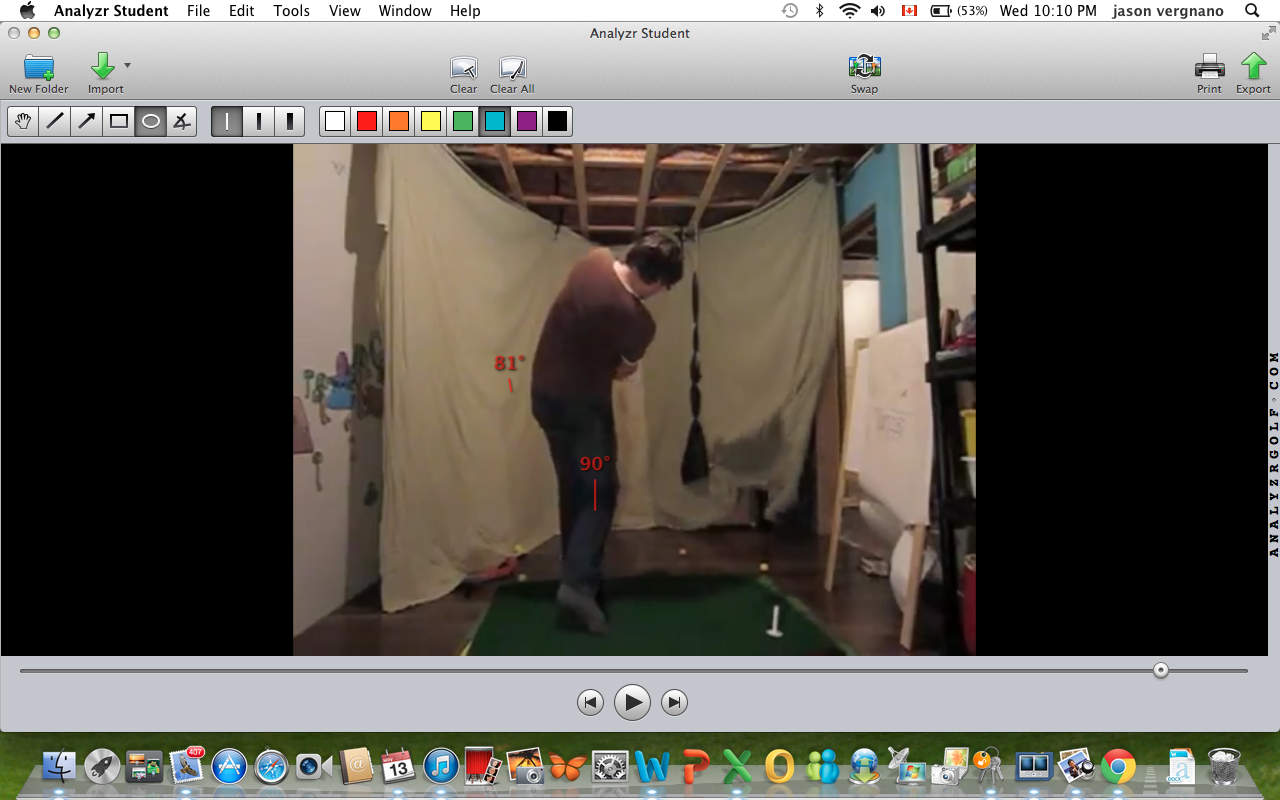The height and width of the screenshot is (800, 1280).
Task: Set the thick line thickness
Action: point(290,121)
